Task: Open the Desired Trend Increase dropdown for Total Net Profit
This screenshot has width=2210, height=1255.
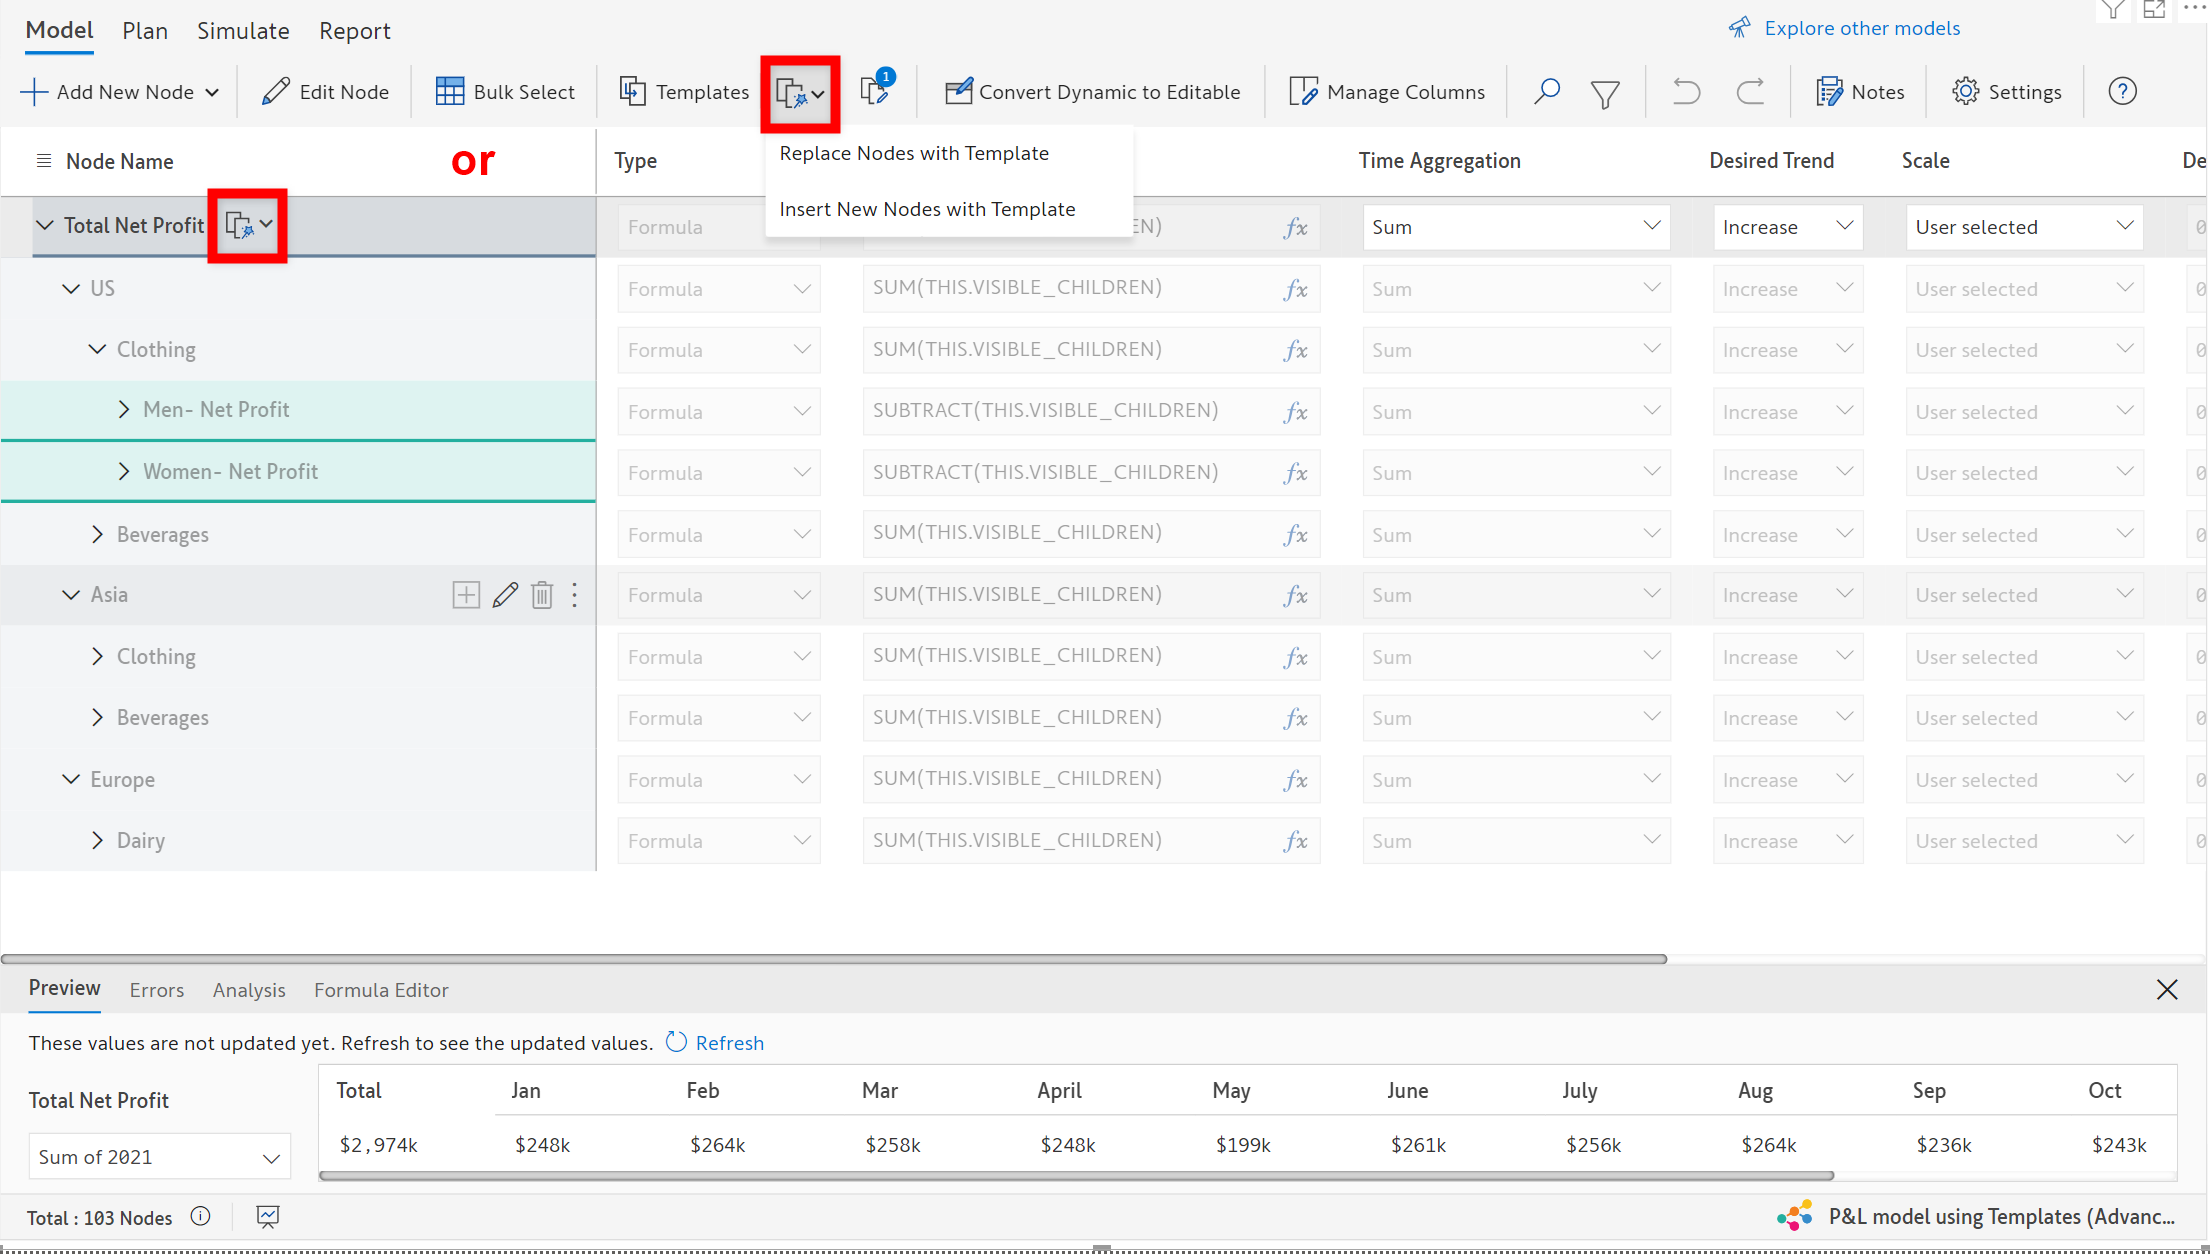Action: click(x=1787, y=228)
